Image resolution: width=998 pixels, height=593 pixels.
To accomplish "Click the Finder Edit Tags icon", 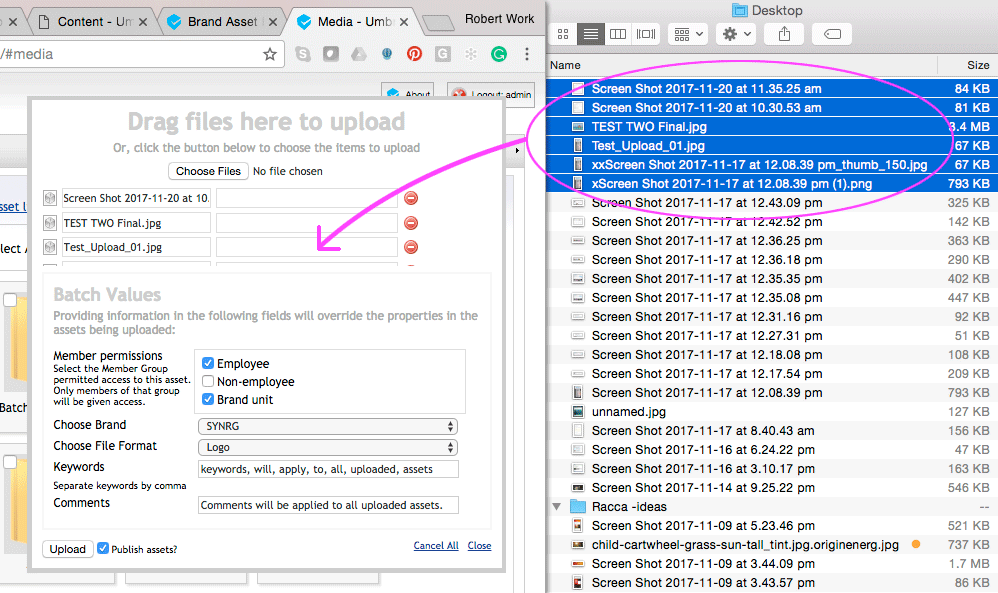I will pos(832,34).
